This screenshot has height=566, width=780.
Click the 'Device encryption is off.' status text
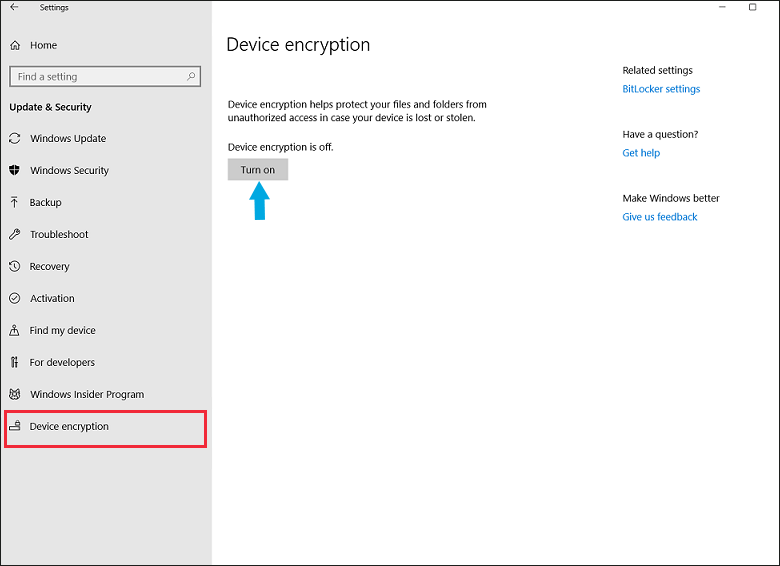point(281,147)
